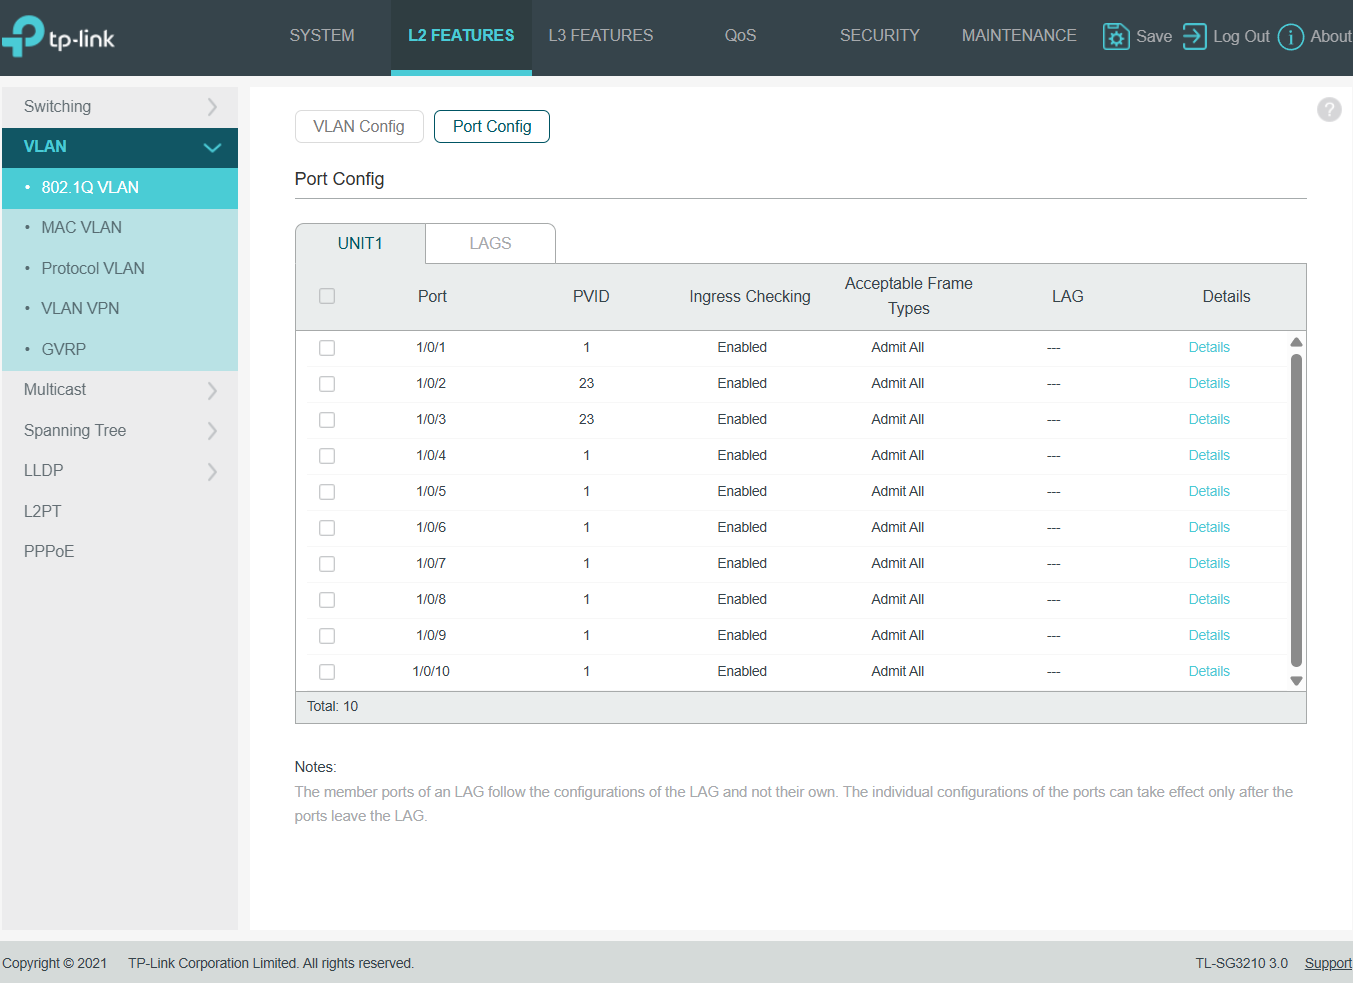Check the box for port 1/0/5
The height and width of the screenshot is (983, 1353).
(327, 492)
